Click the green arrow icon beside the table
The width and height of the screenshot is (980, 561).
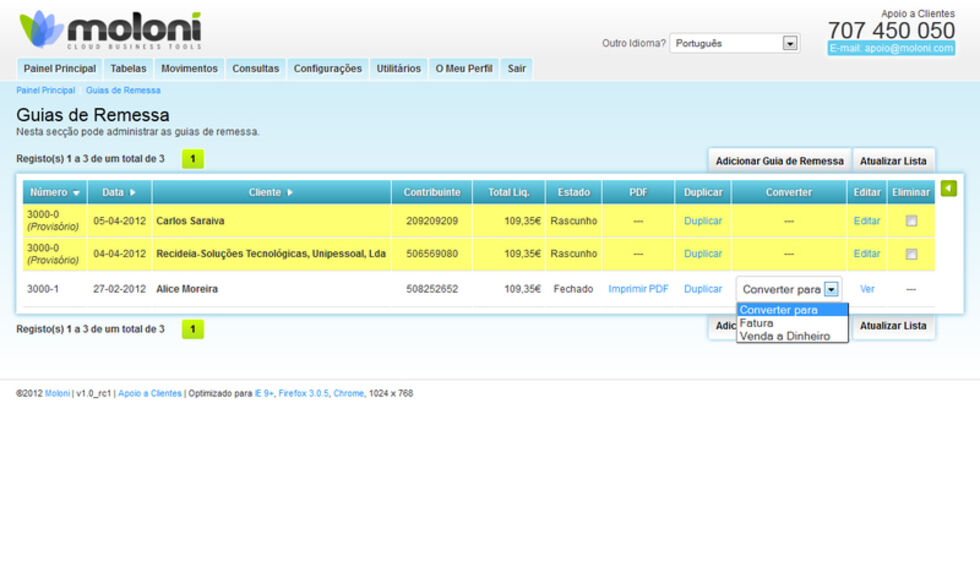point(948,188)
